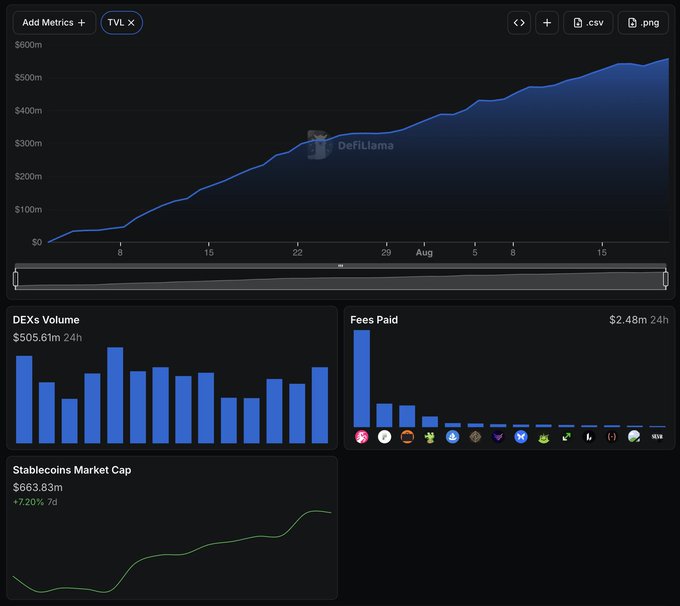This screenshot has width=680, height=606.
Task: Click the blue sailboat logo in Fees Paid
Action: click(452, 436)
